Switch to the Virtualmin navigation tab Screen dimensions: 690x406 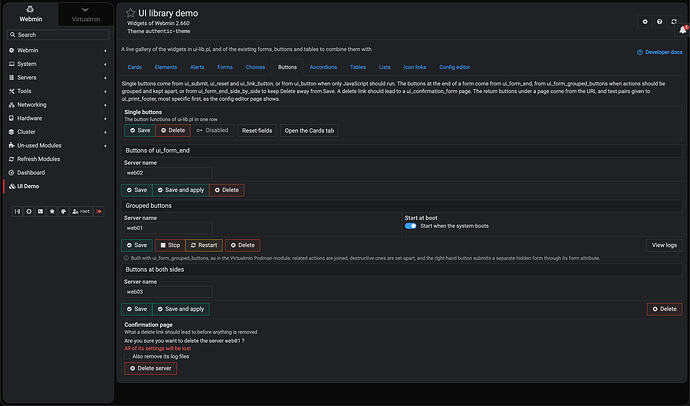(86, 15)
